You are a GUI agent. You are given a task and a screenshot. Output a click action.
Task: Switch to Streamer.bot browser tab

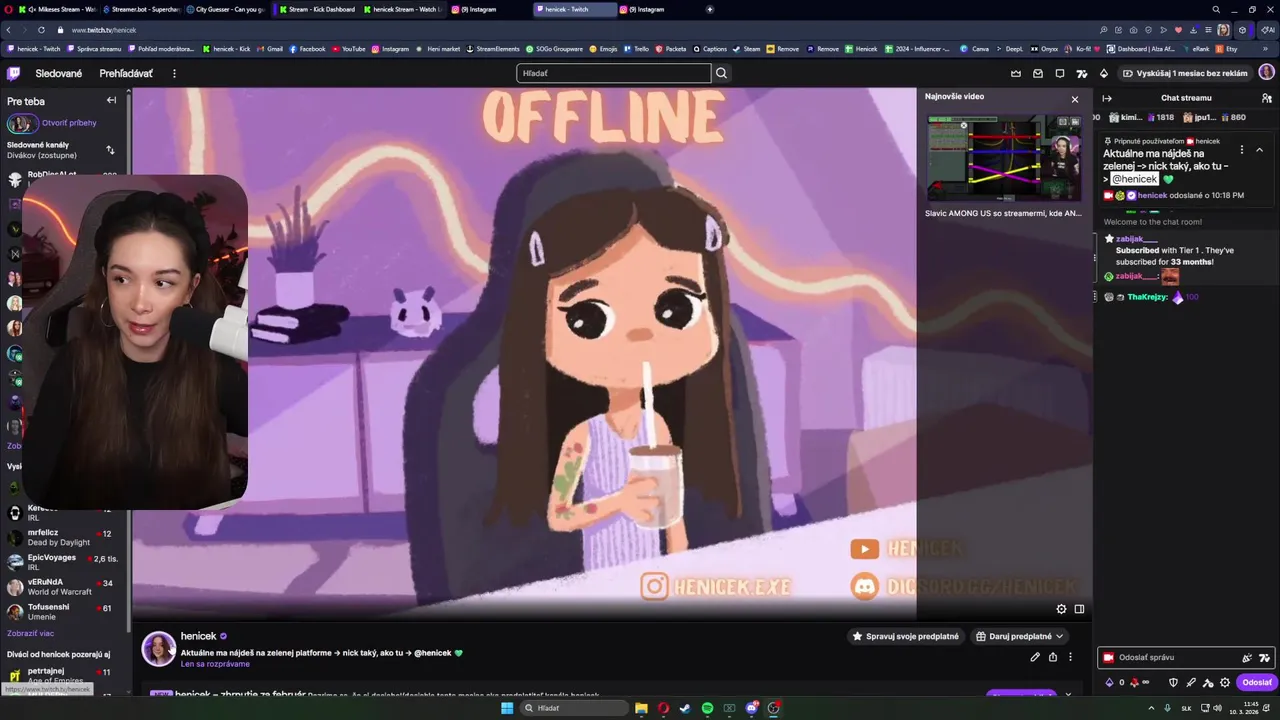point(140,9)
